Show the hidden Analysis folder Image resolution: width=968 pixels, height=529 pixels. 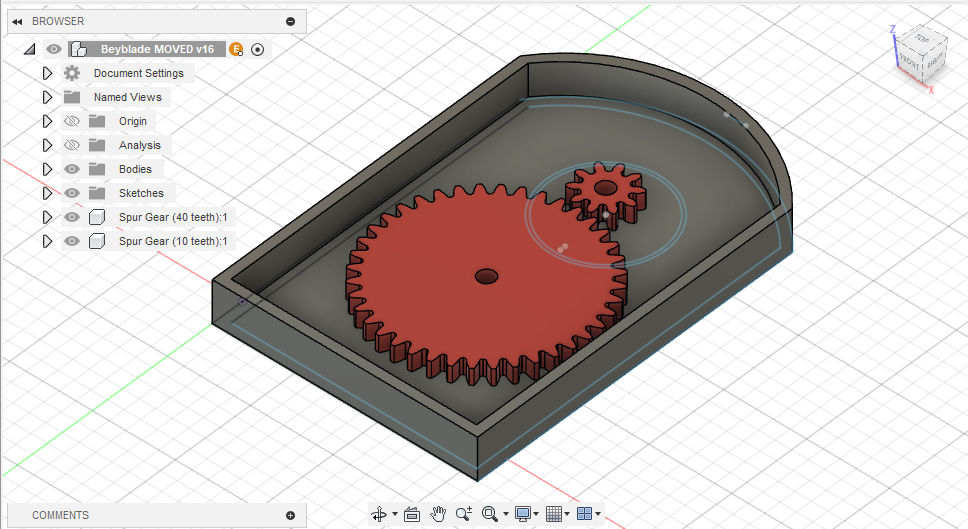[x=72, y=146]
